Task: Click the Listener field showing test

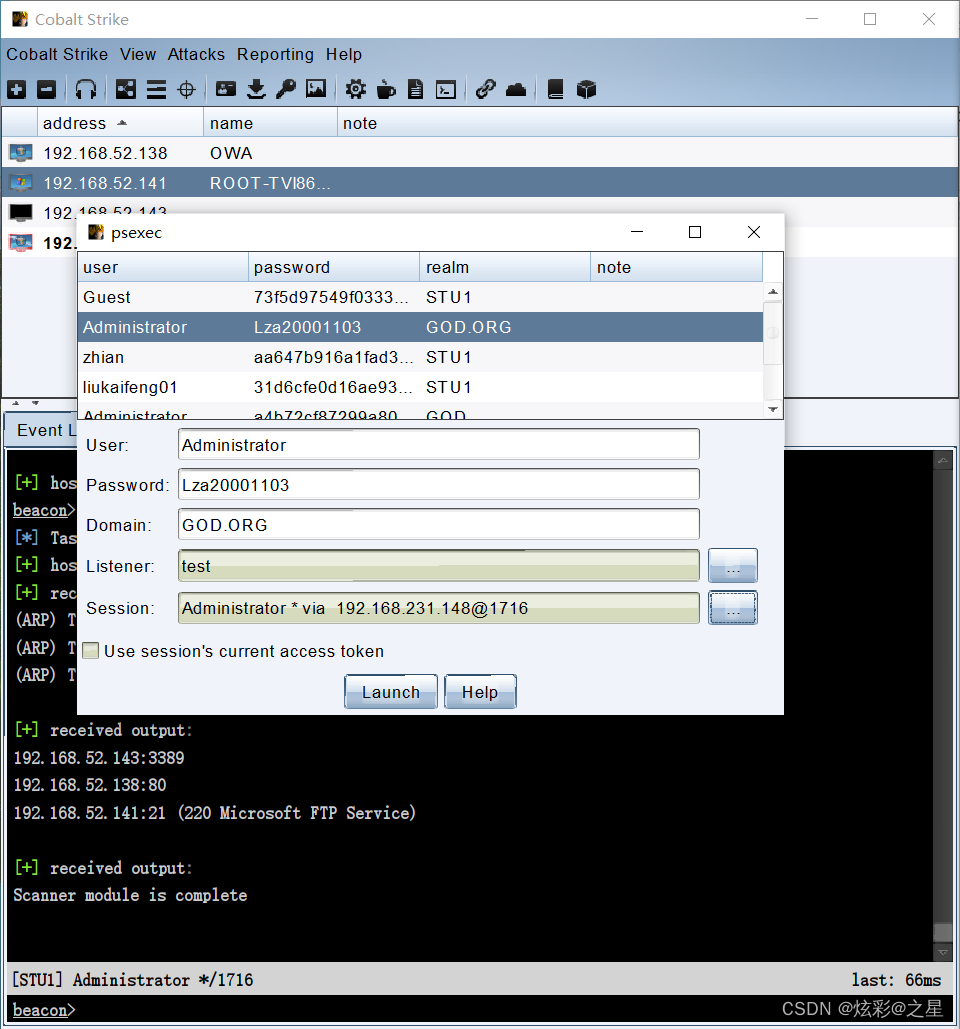Action: pyautogui.click(x=438, y=566)
